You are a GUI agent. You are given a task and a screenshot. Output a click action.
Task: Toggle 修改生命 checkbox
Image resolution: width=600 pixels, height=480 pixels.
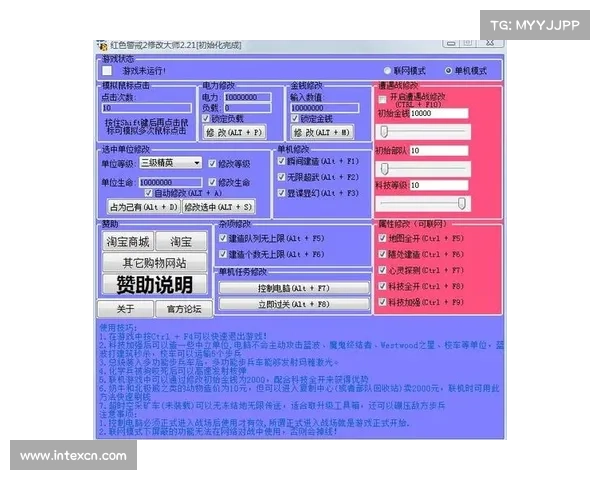[x=212, y=182]
